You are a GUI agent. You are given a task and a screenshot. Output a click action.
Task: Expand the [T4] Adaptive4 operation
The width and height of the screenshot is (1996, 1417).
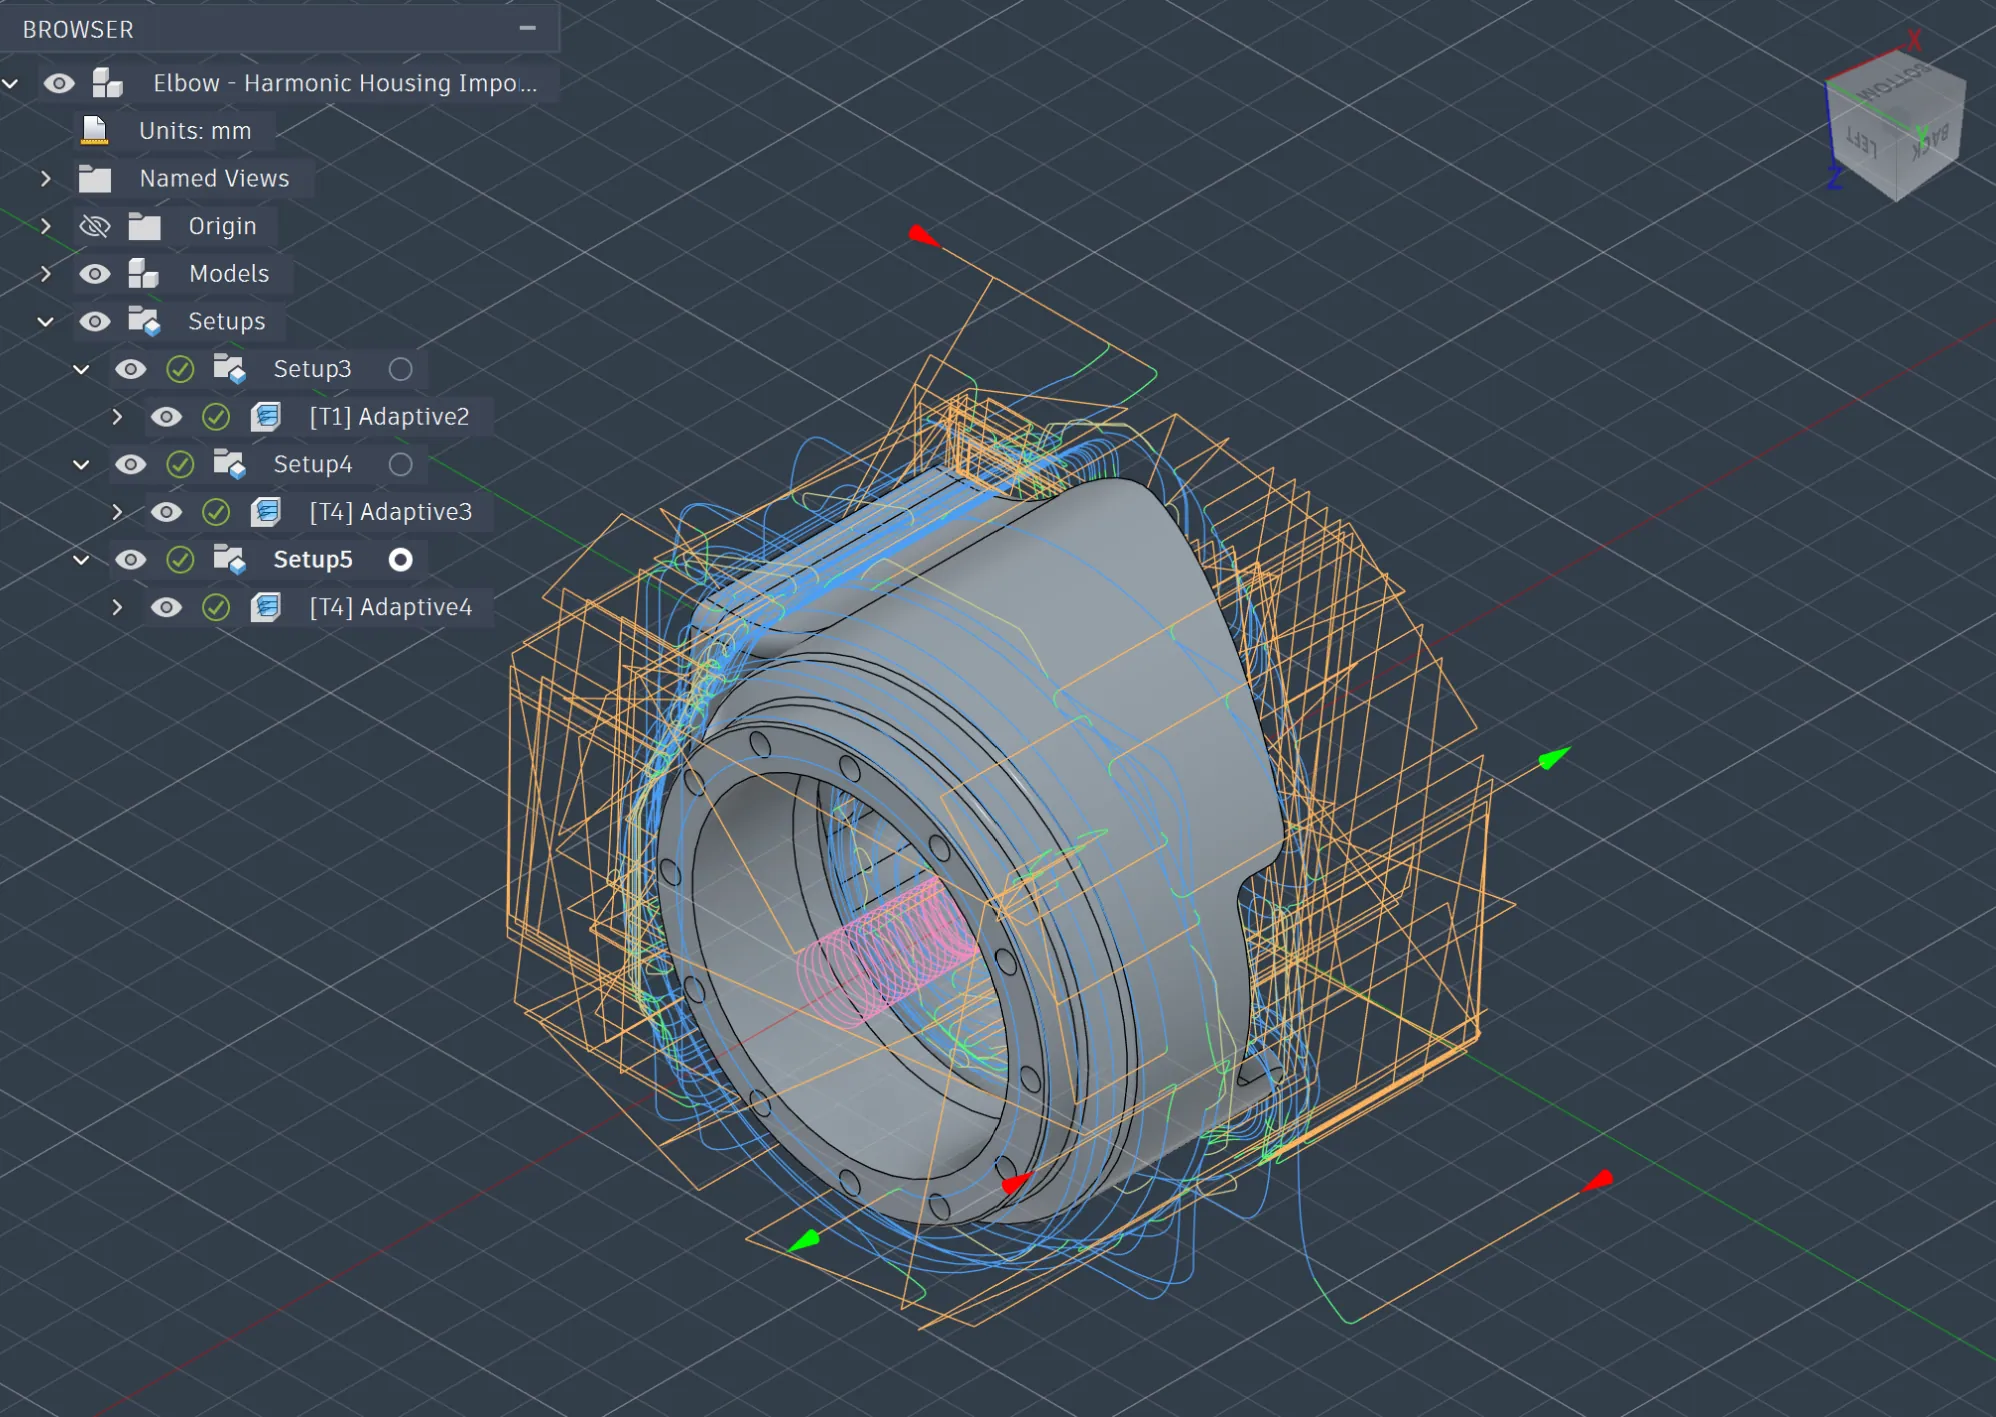click(x=118, y=607)
